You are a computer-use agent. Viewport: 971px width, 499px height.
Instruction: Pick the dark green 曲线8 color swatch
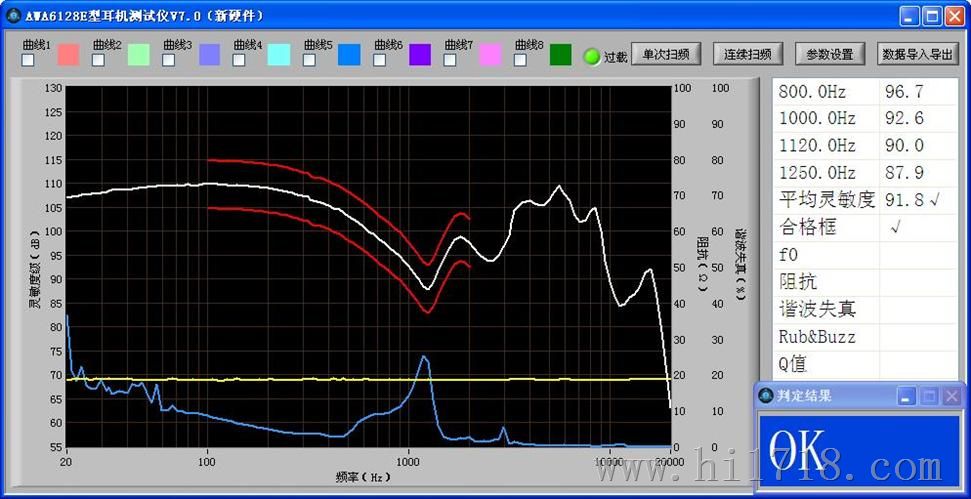[x=560, y=54]
